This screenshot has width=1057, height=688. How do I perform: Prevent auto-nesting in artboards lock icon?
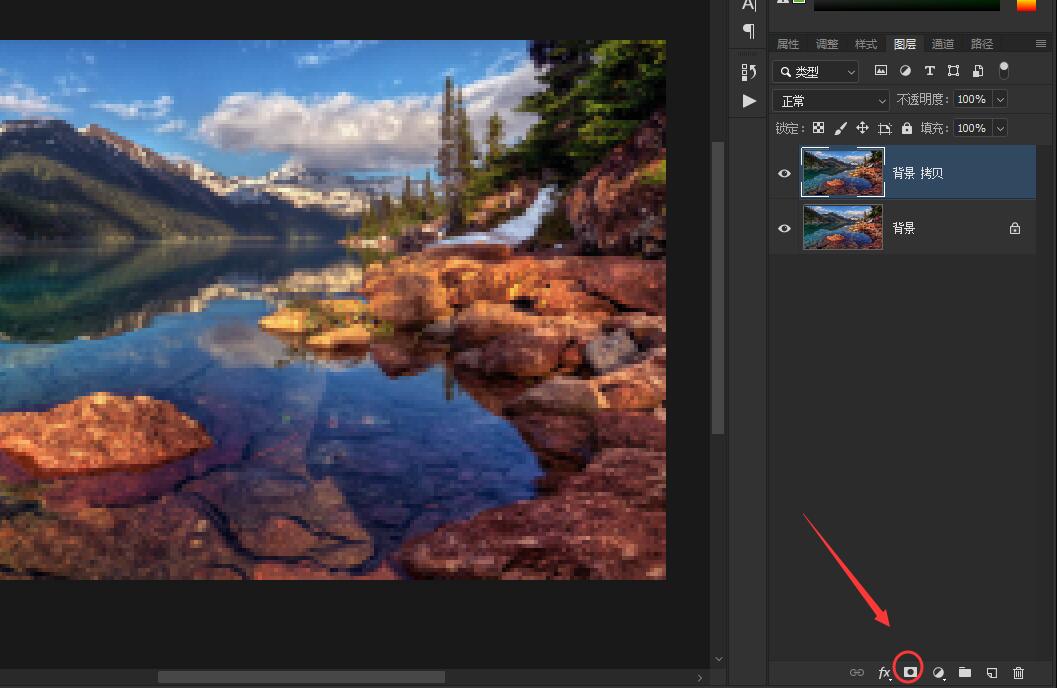pyautogui.click(x=884, y=128)
